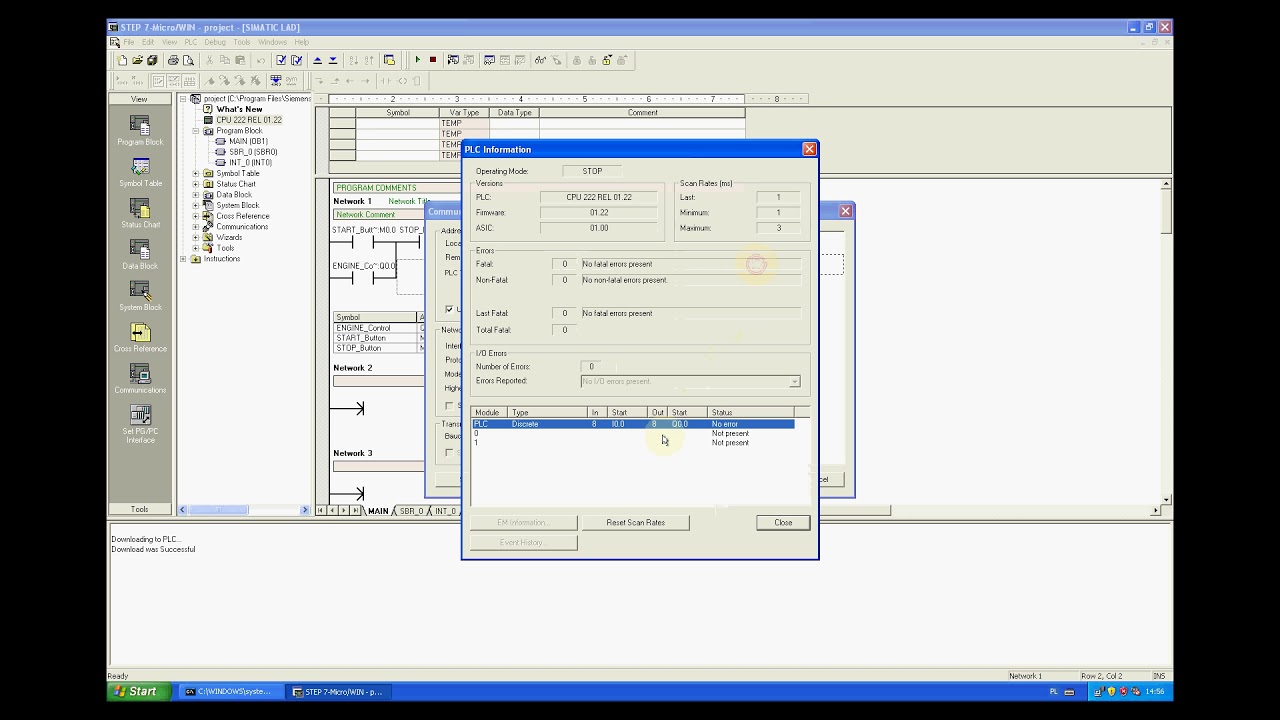Open Status Chart icon in navigation bar
The image size is (1280, 720).
click(139, 213)
